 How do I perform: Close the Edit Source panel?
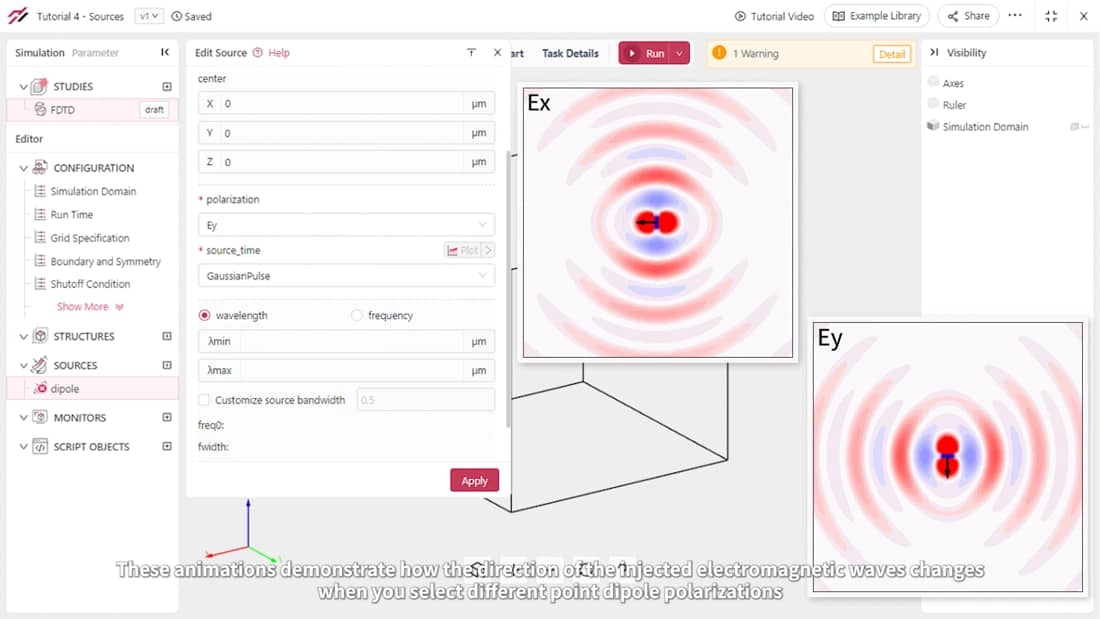click(497, 53)
